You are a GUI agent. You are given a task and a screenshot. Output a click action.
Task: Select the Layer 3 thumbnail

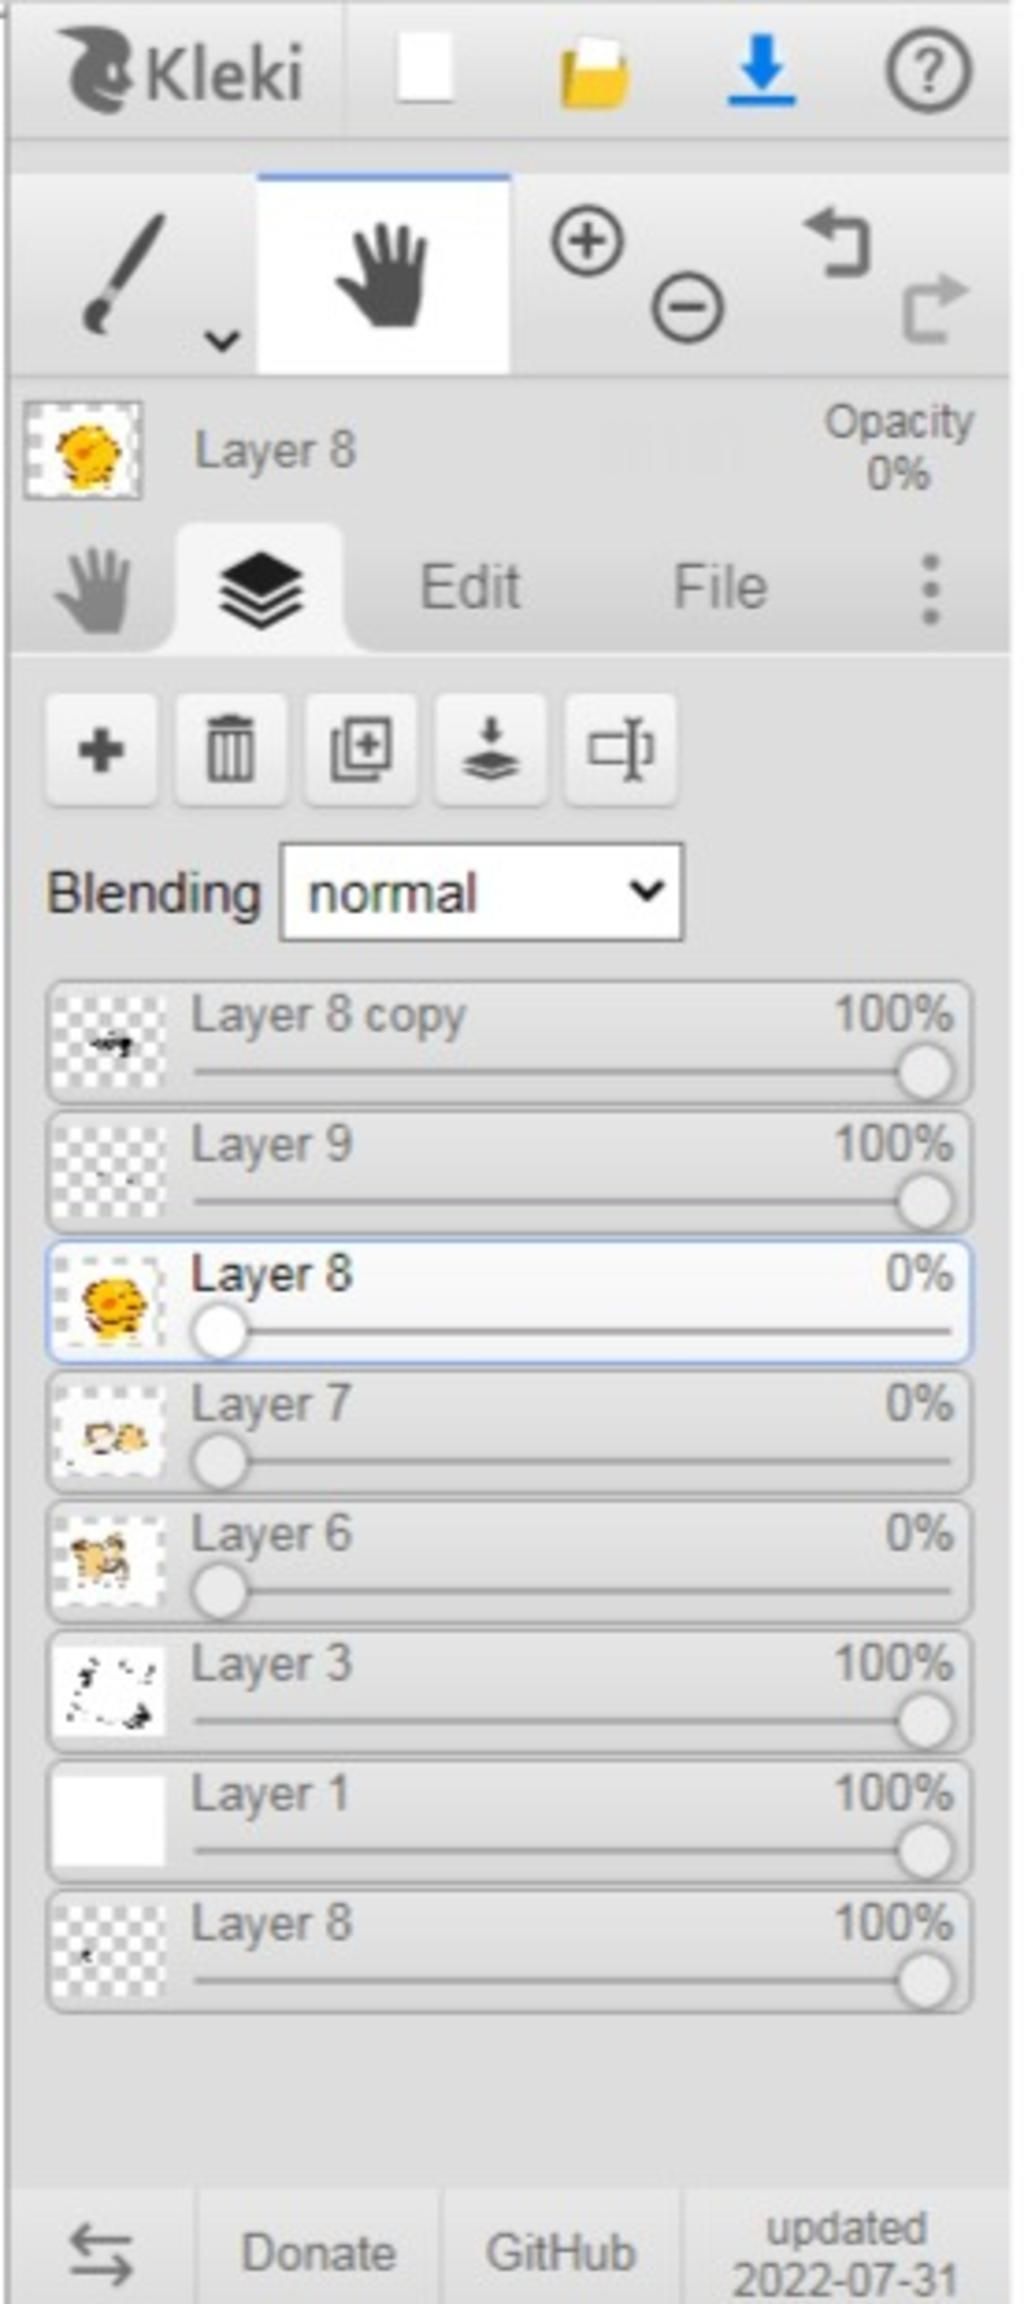click(108, 1691)
